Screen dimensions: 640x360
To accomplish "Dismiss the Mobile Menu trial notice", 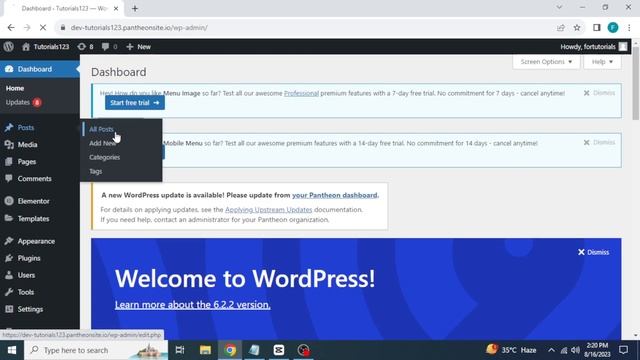I will tap(599, 142).
